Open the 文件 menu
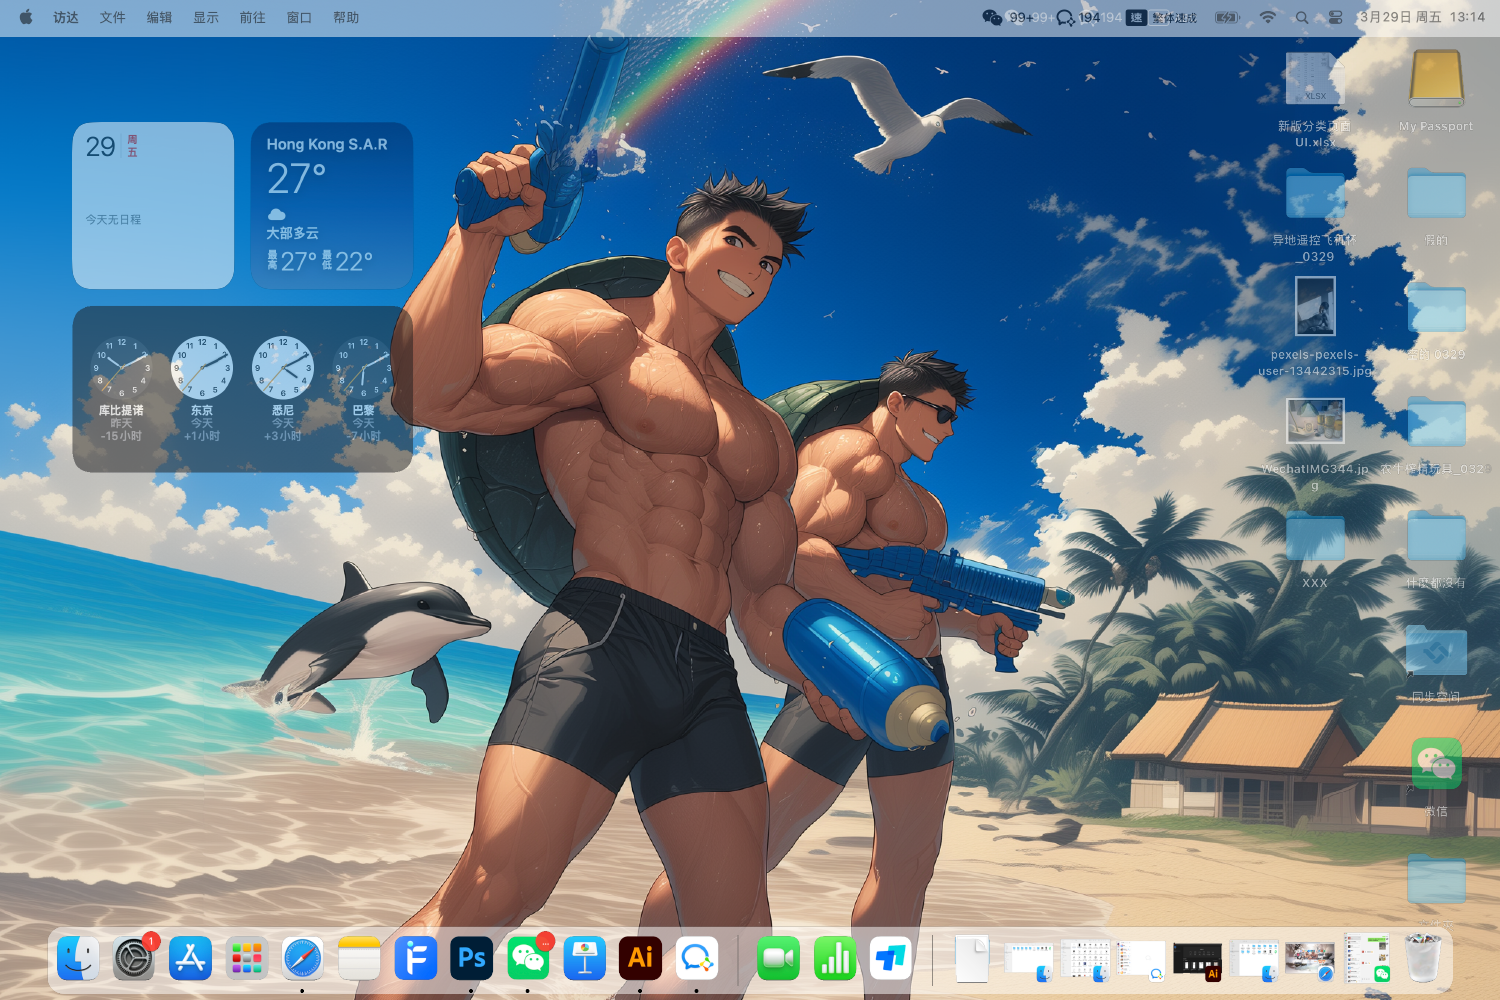Image resolution: width=1500 pixels, height=1000 pixels. click(x=112, y=17)
